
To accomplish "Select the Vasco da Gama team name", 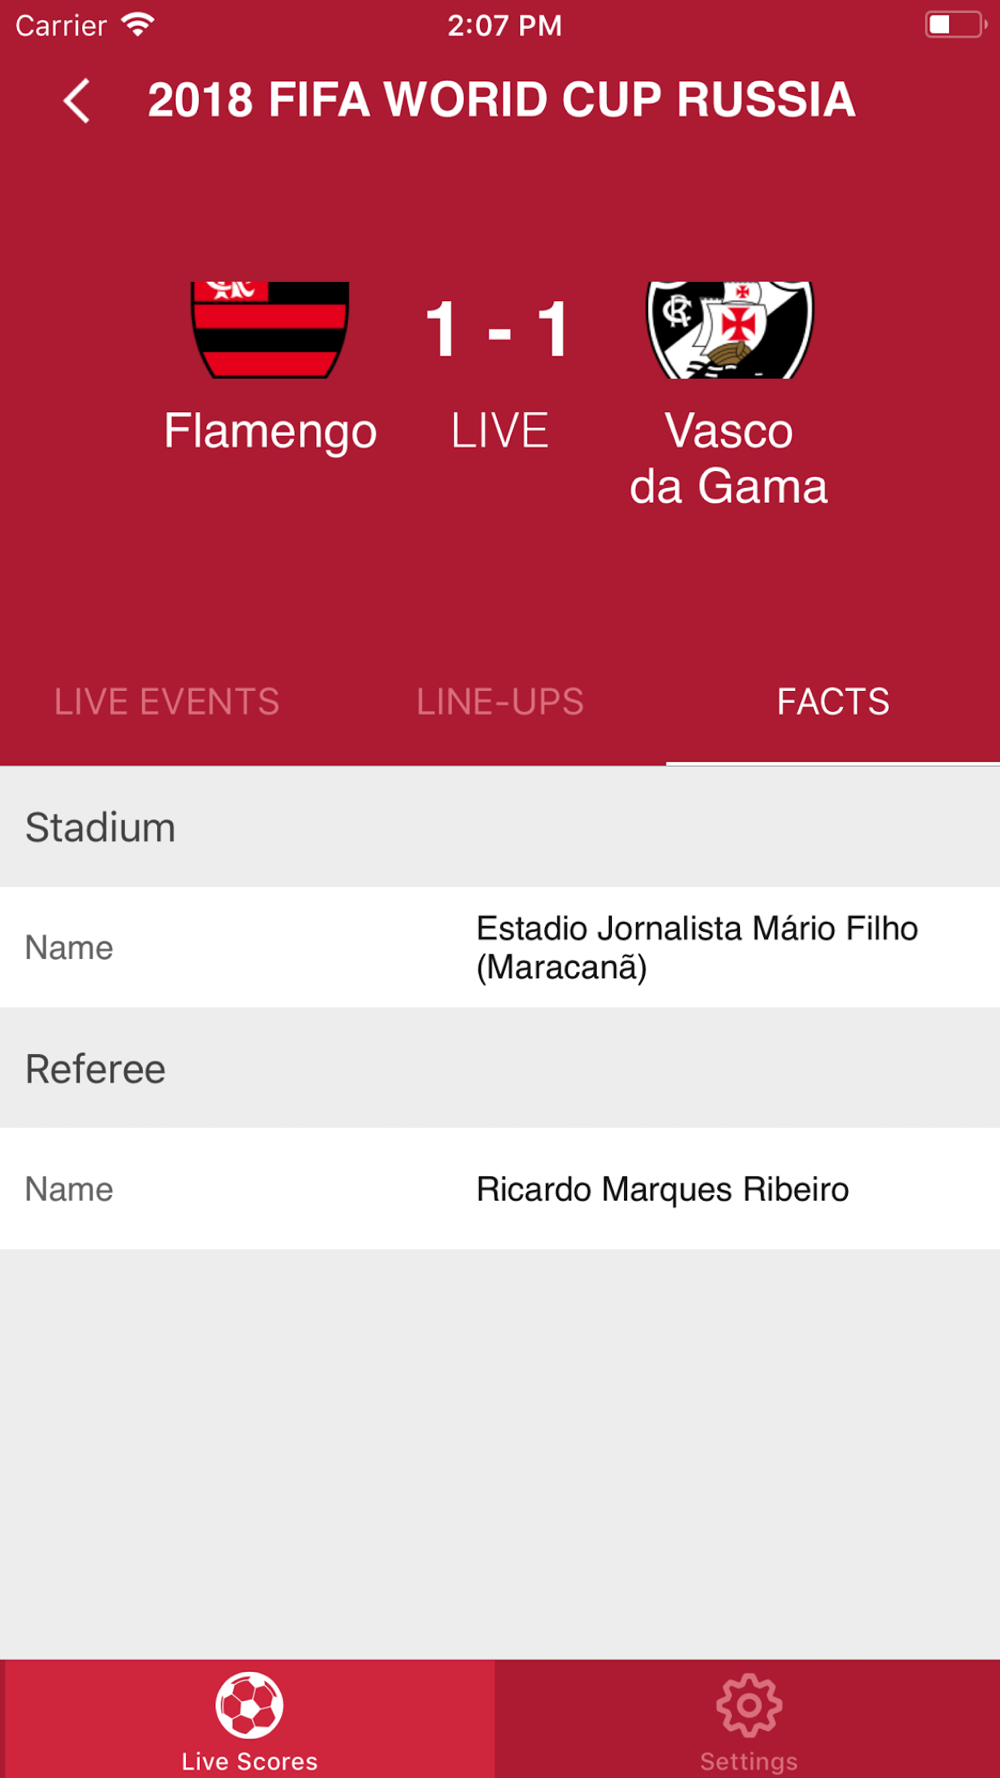I will [729, 459].
